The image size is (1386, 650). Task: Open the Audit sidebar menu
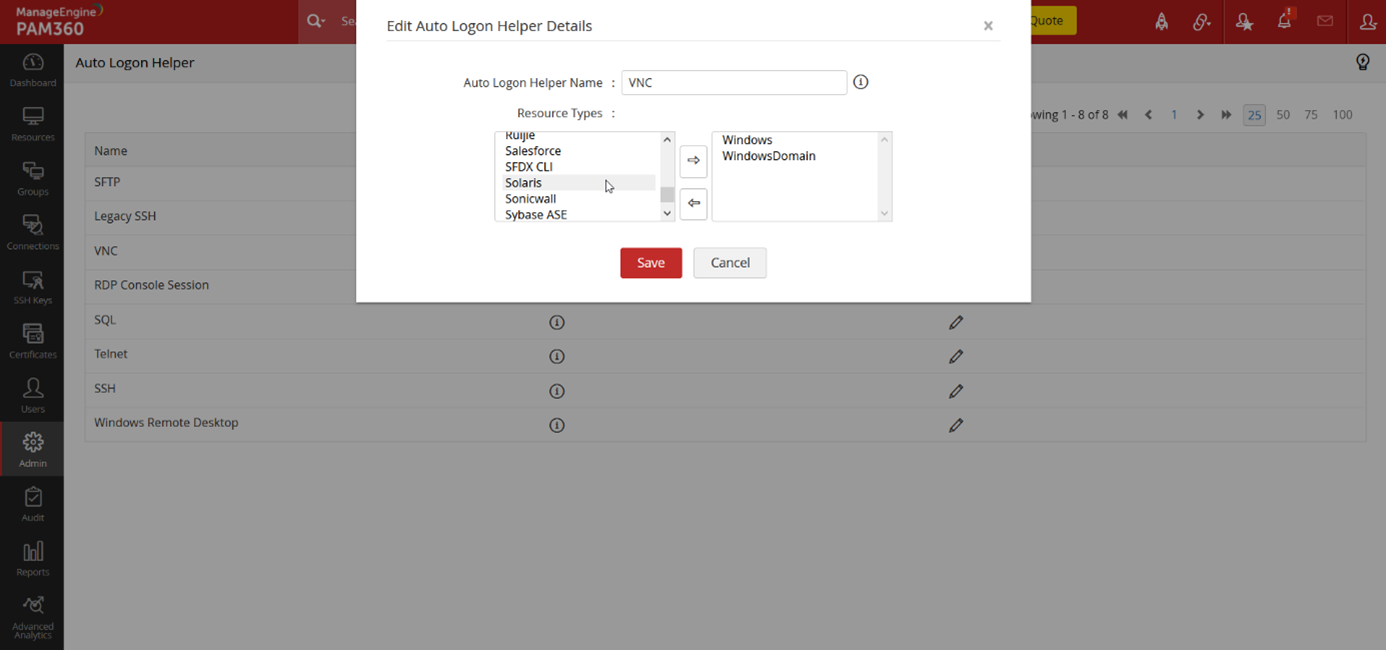32,504
